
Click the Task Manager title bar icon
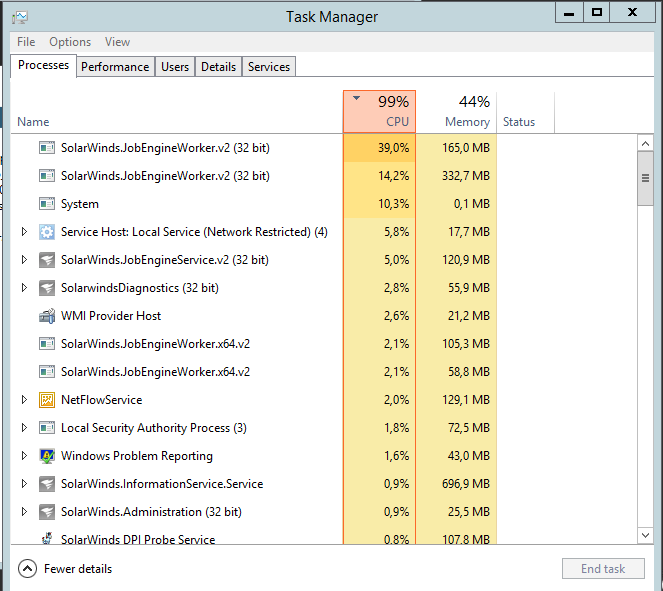coord(20,17)
